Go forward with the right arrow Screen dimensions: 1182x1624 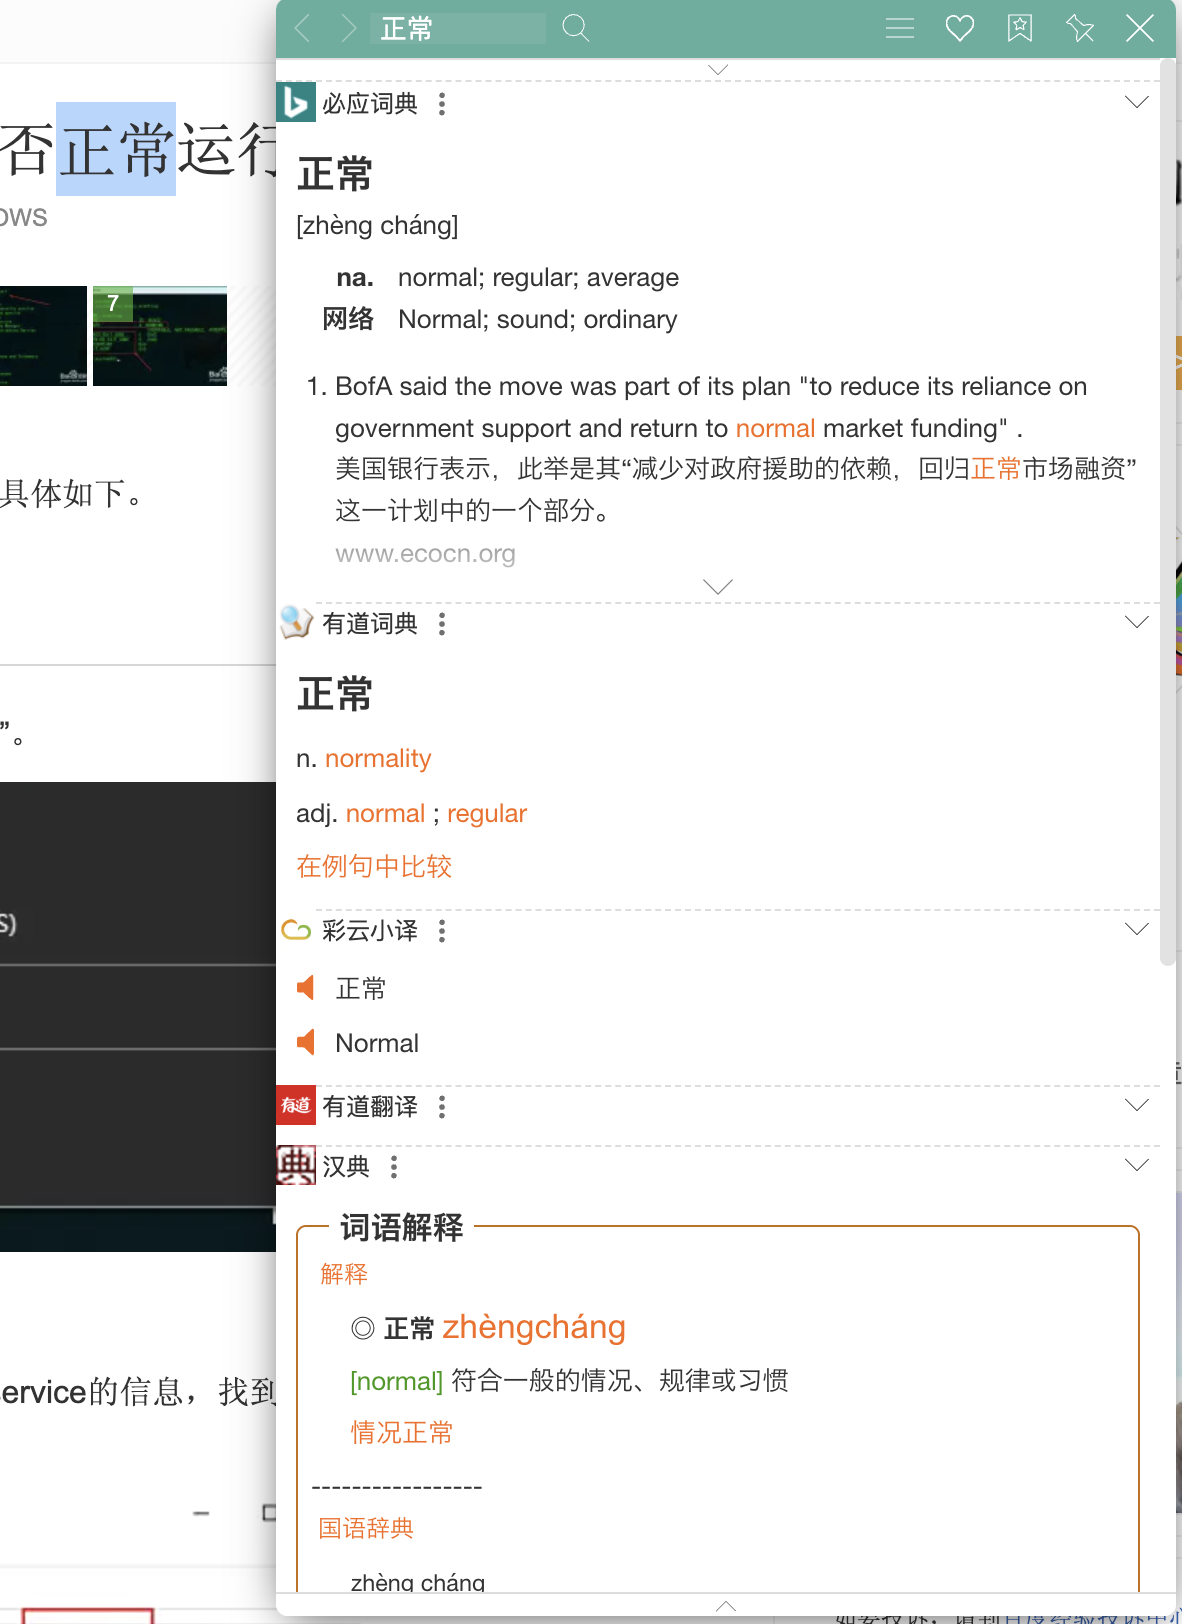(x=347, y=28)
